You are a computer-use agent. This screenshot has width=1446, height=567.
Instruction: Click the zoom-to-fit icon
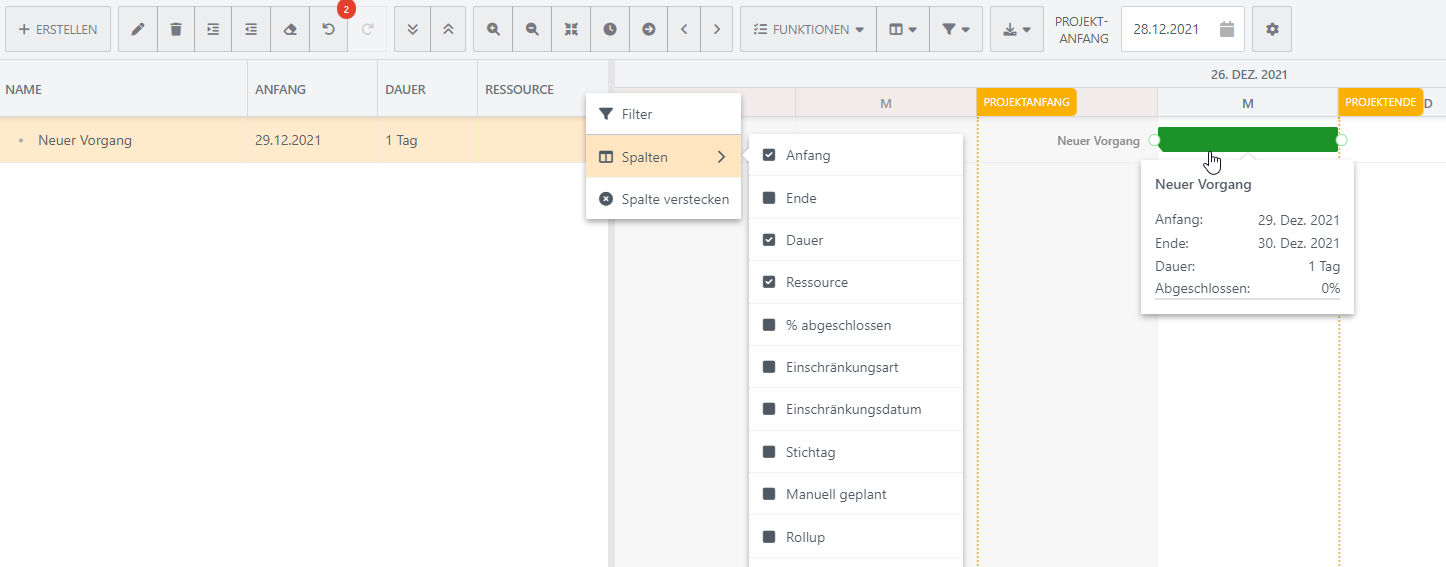click(x=571, y=29)
